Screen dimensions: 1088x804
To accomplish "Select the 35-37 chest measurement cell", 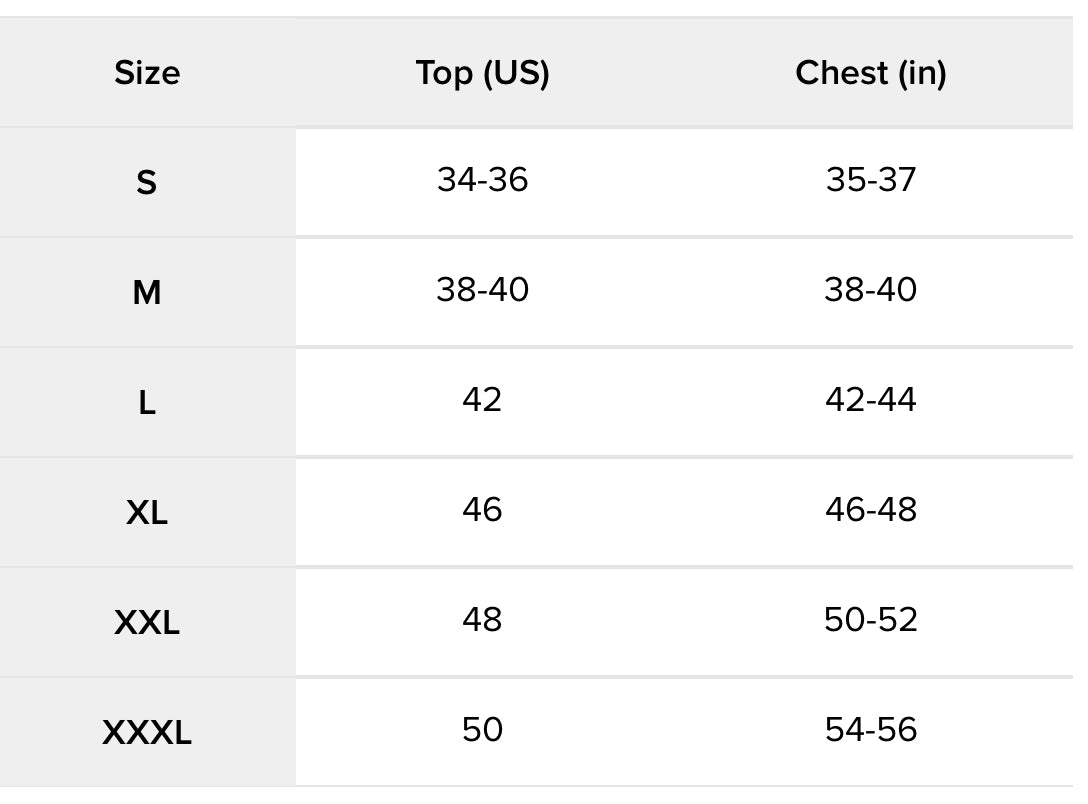I will (871, 180).
